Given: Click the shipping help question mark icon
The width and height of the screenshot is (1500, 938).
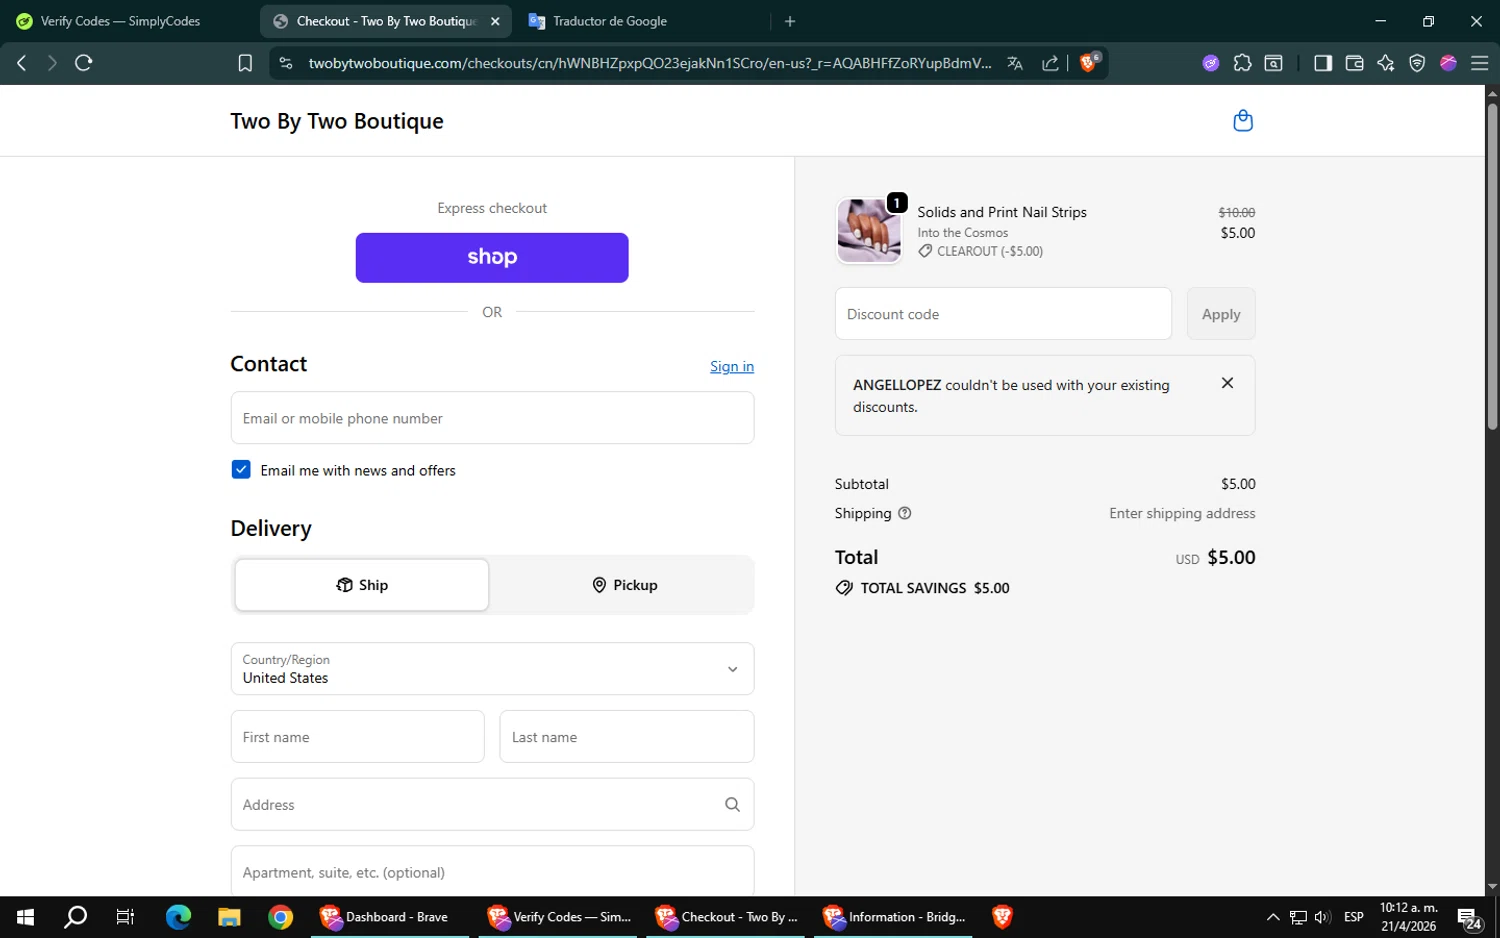Looking at the screenshot, I should (905, 513).
